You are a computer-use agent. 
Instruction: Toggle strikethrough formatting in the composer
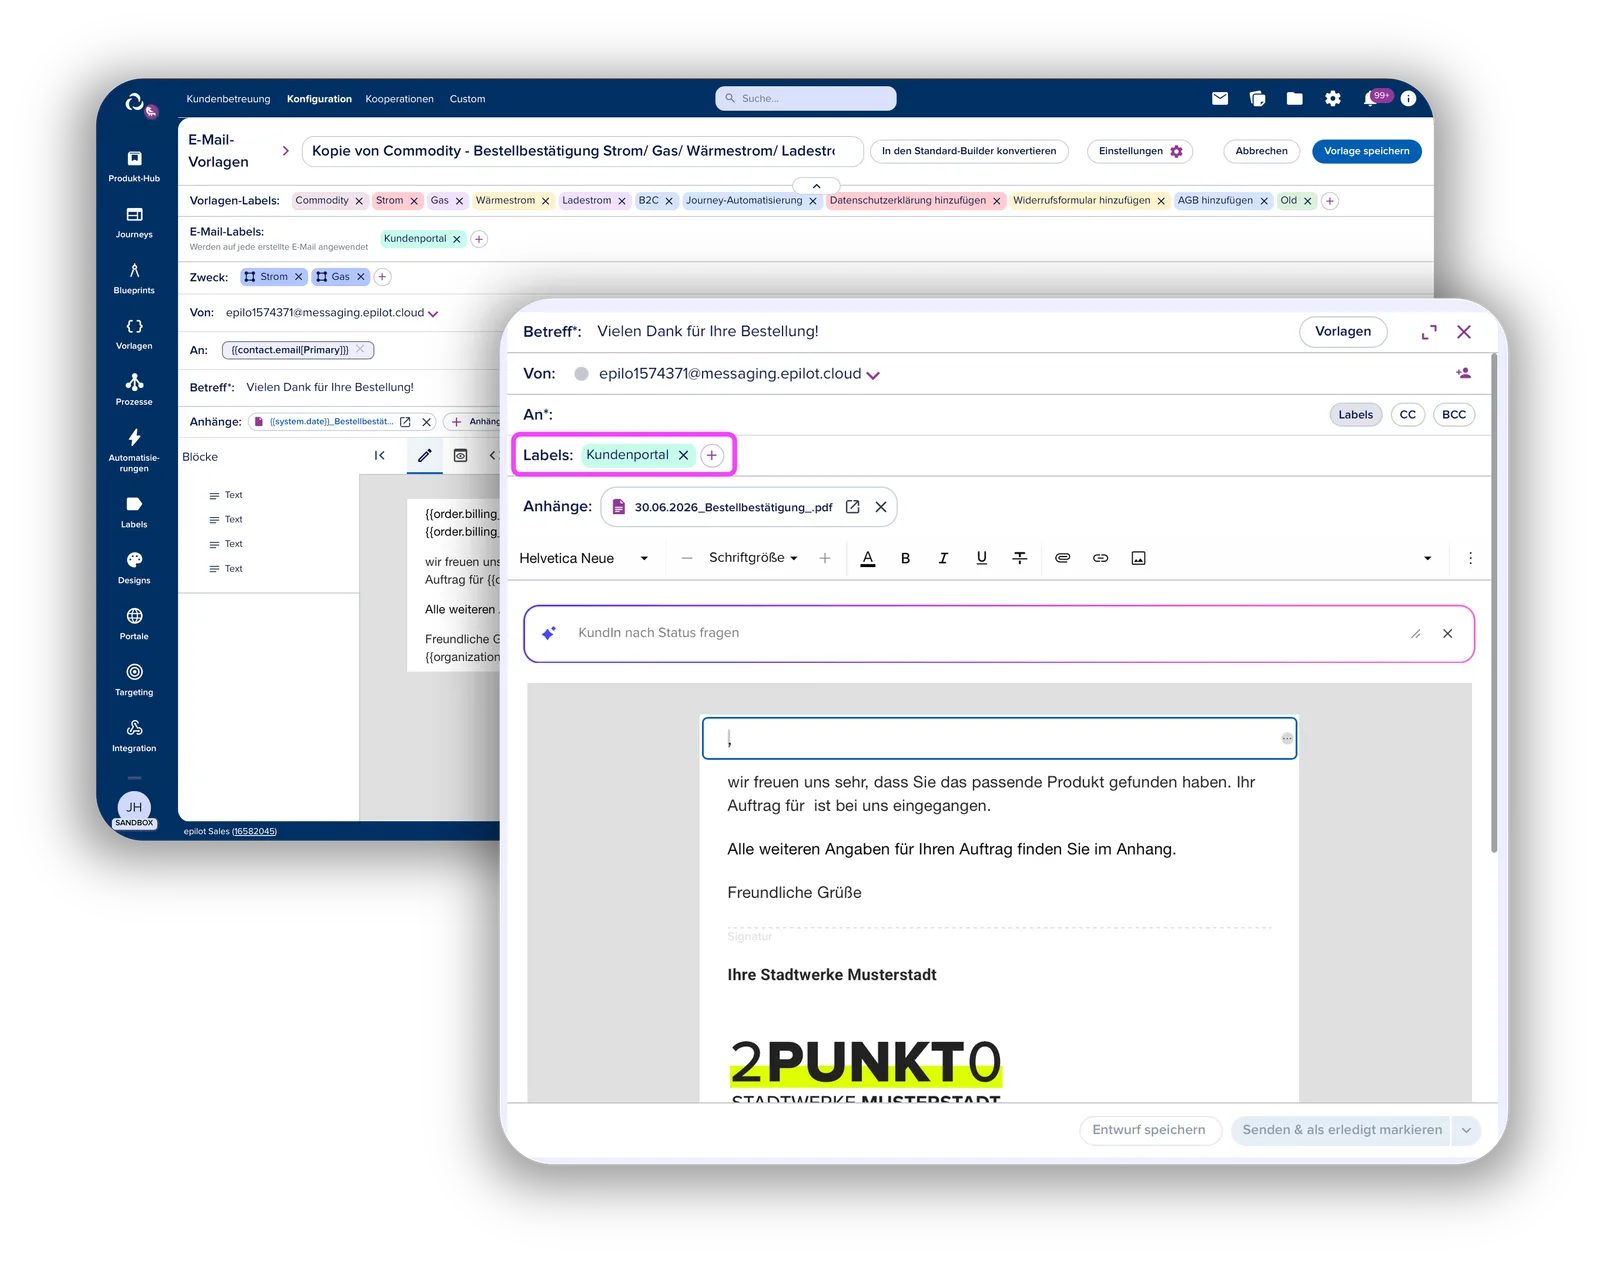tap(1019, 558)
